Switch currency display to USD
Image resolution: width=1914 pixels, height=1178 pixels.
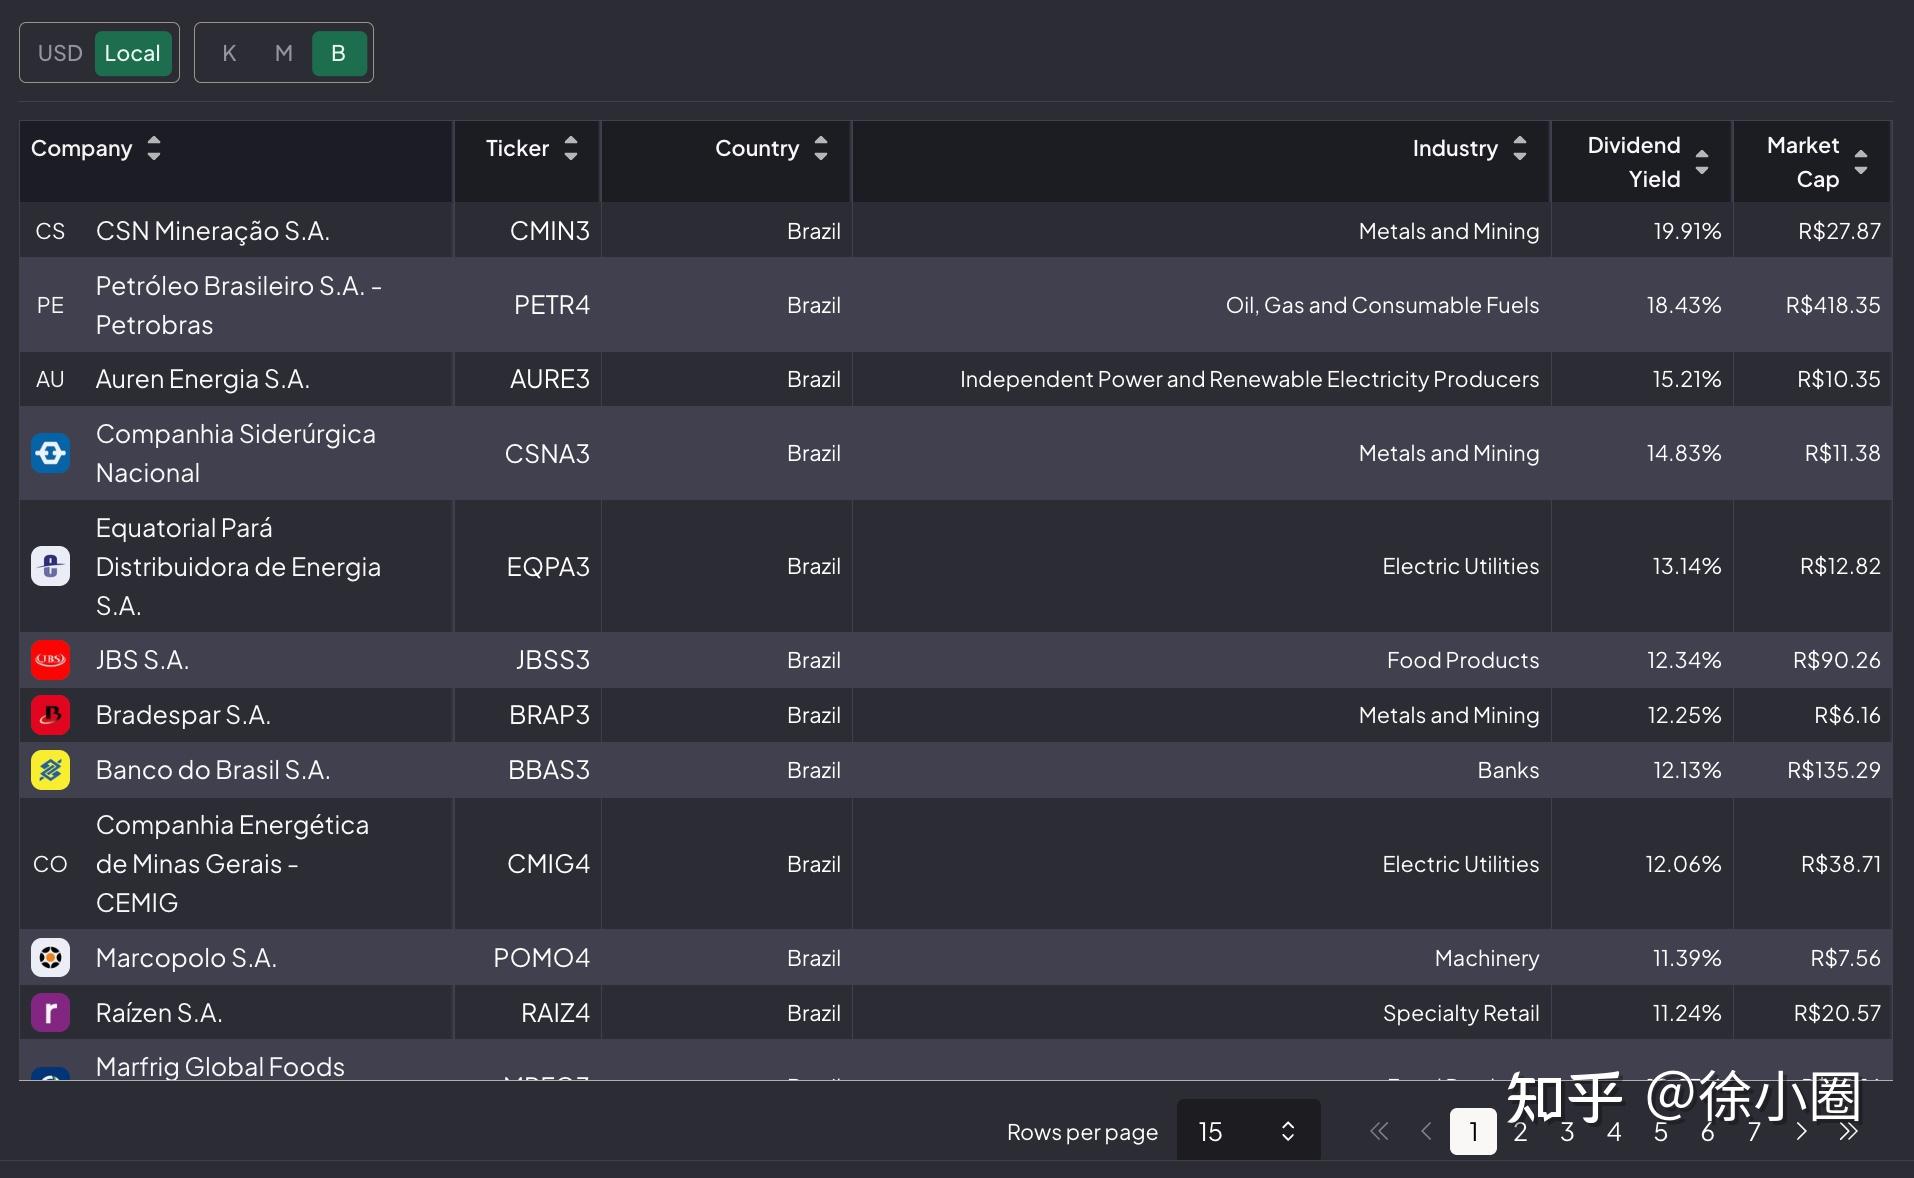[x=60, y=53]
